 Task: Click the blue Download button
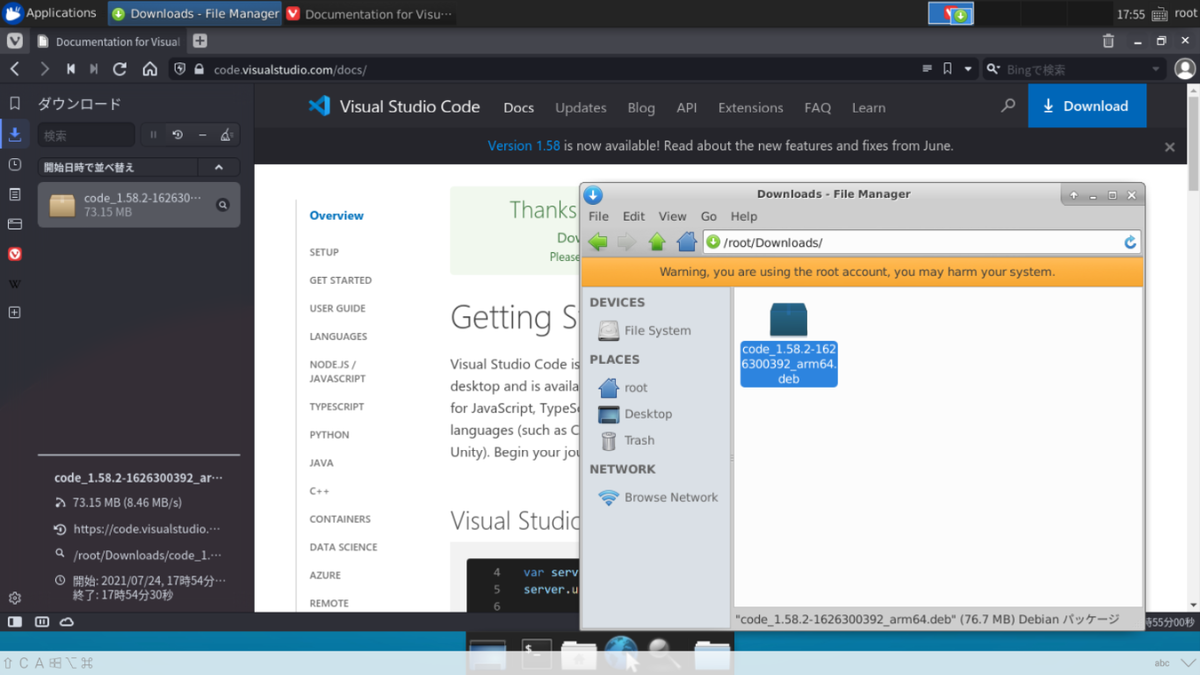click(x=1087, y=106)
